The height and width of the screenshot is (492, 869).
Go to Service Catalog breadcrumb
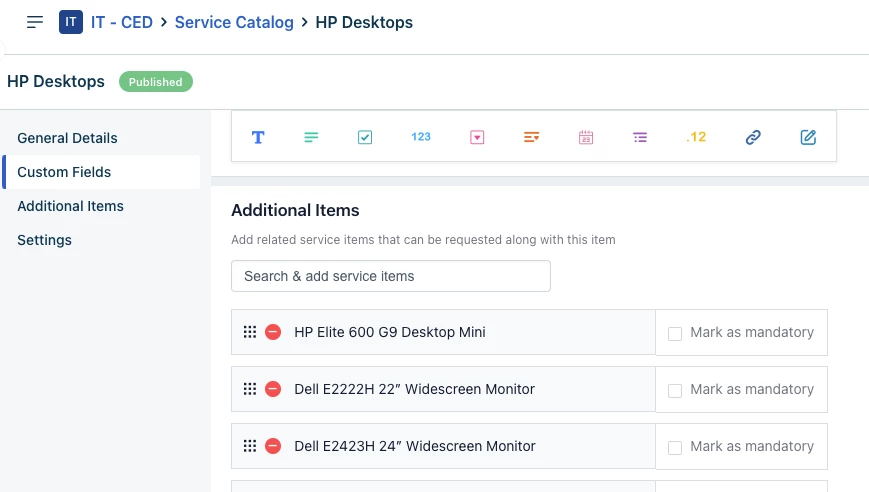234,22
